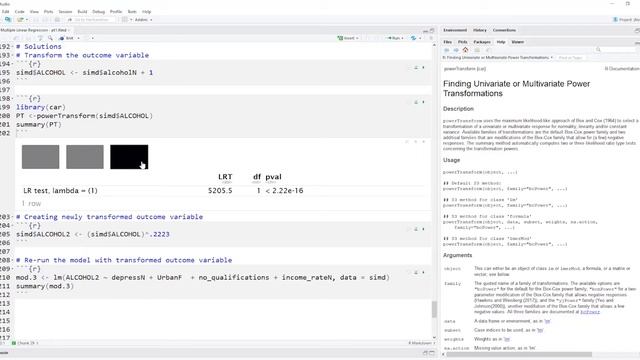The height and width of the screenshot is (360, 640).
Task: Clear chunk output above LRT table
Action: click(x=424, y=142)
